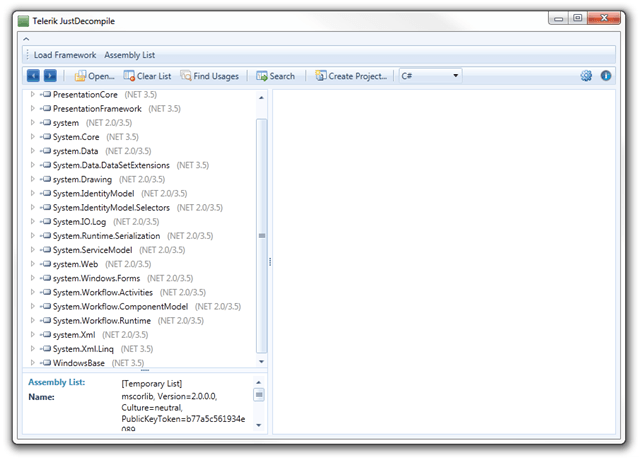640x460 pixels.
Task: Click the System.ServiceModel assembly icon
Action: 46,250
